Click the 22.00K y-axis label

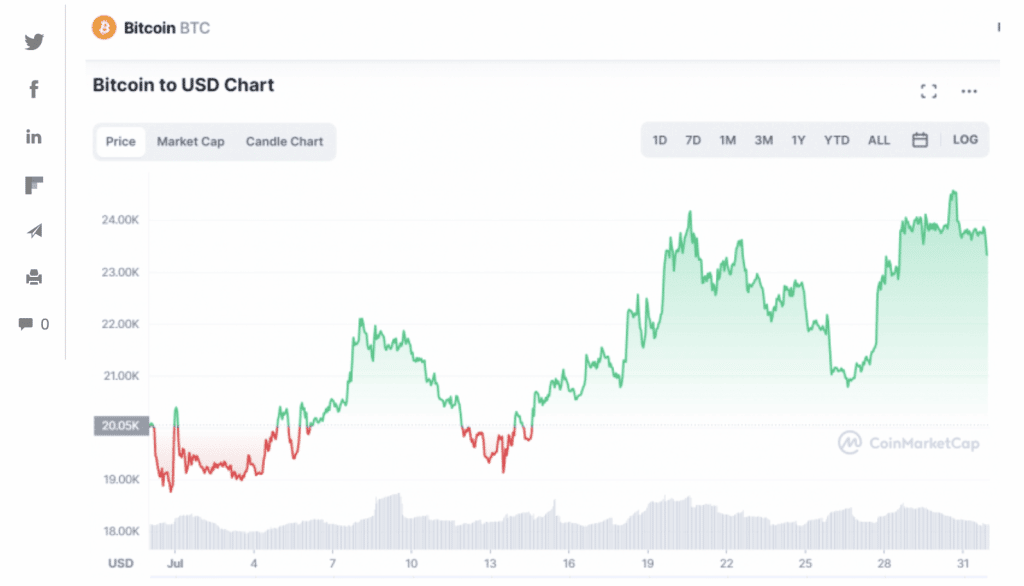[120, 324]
